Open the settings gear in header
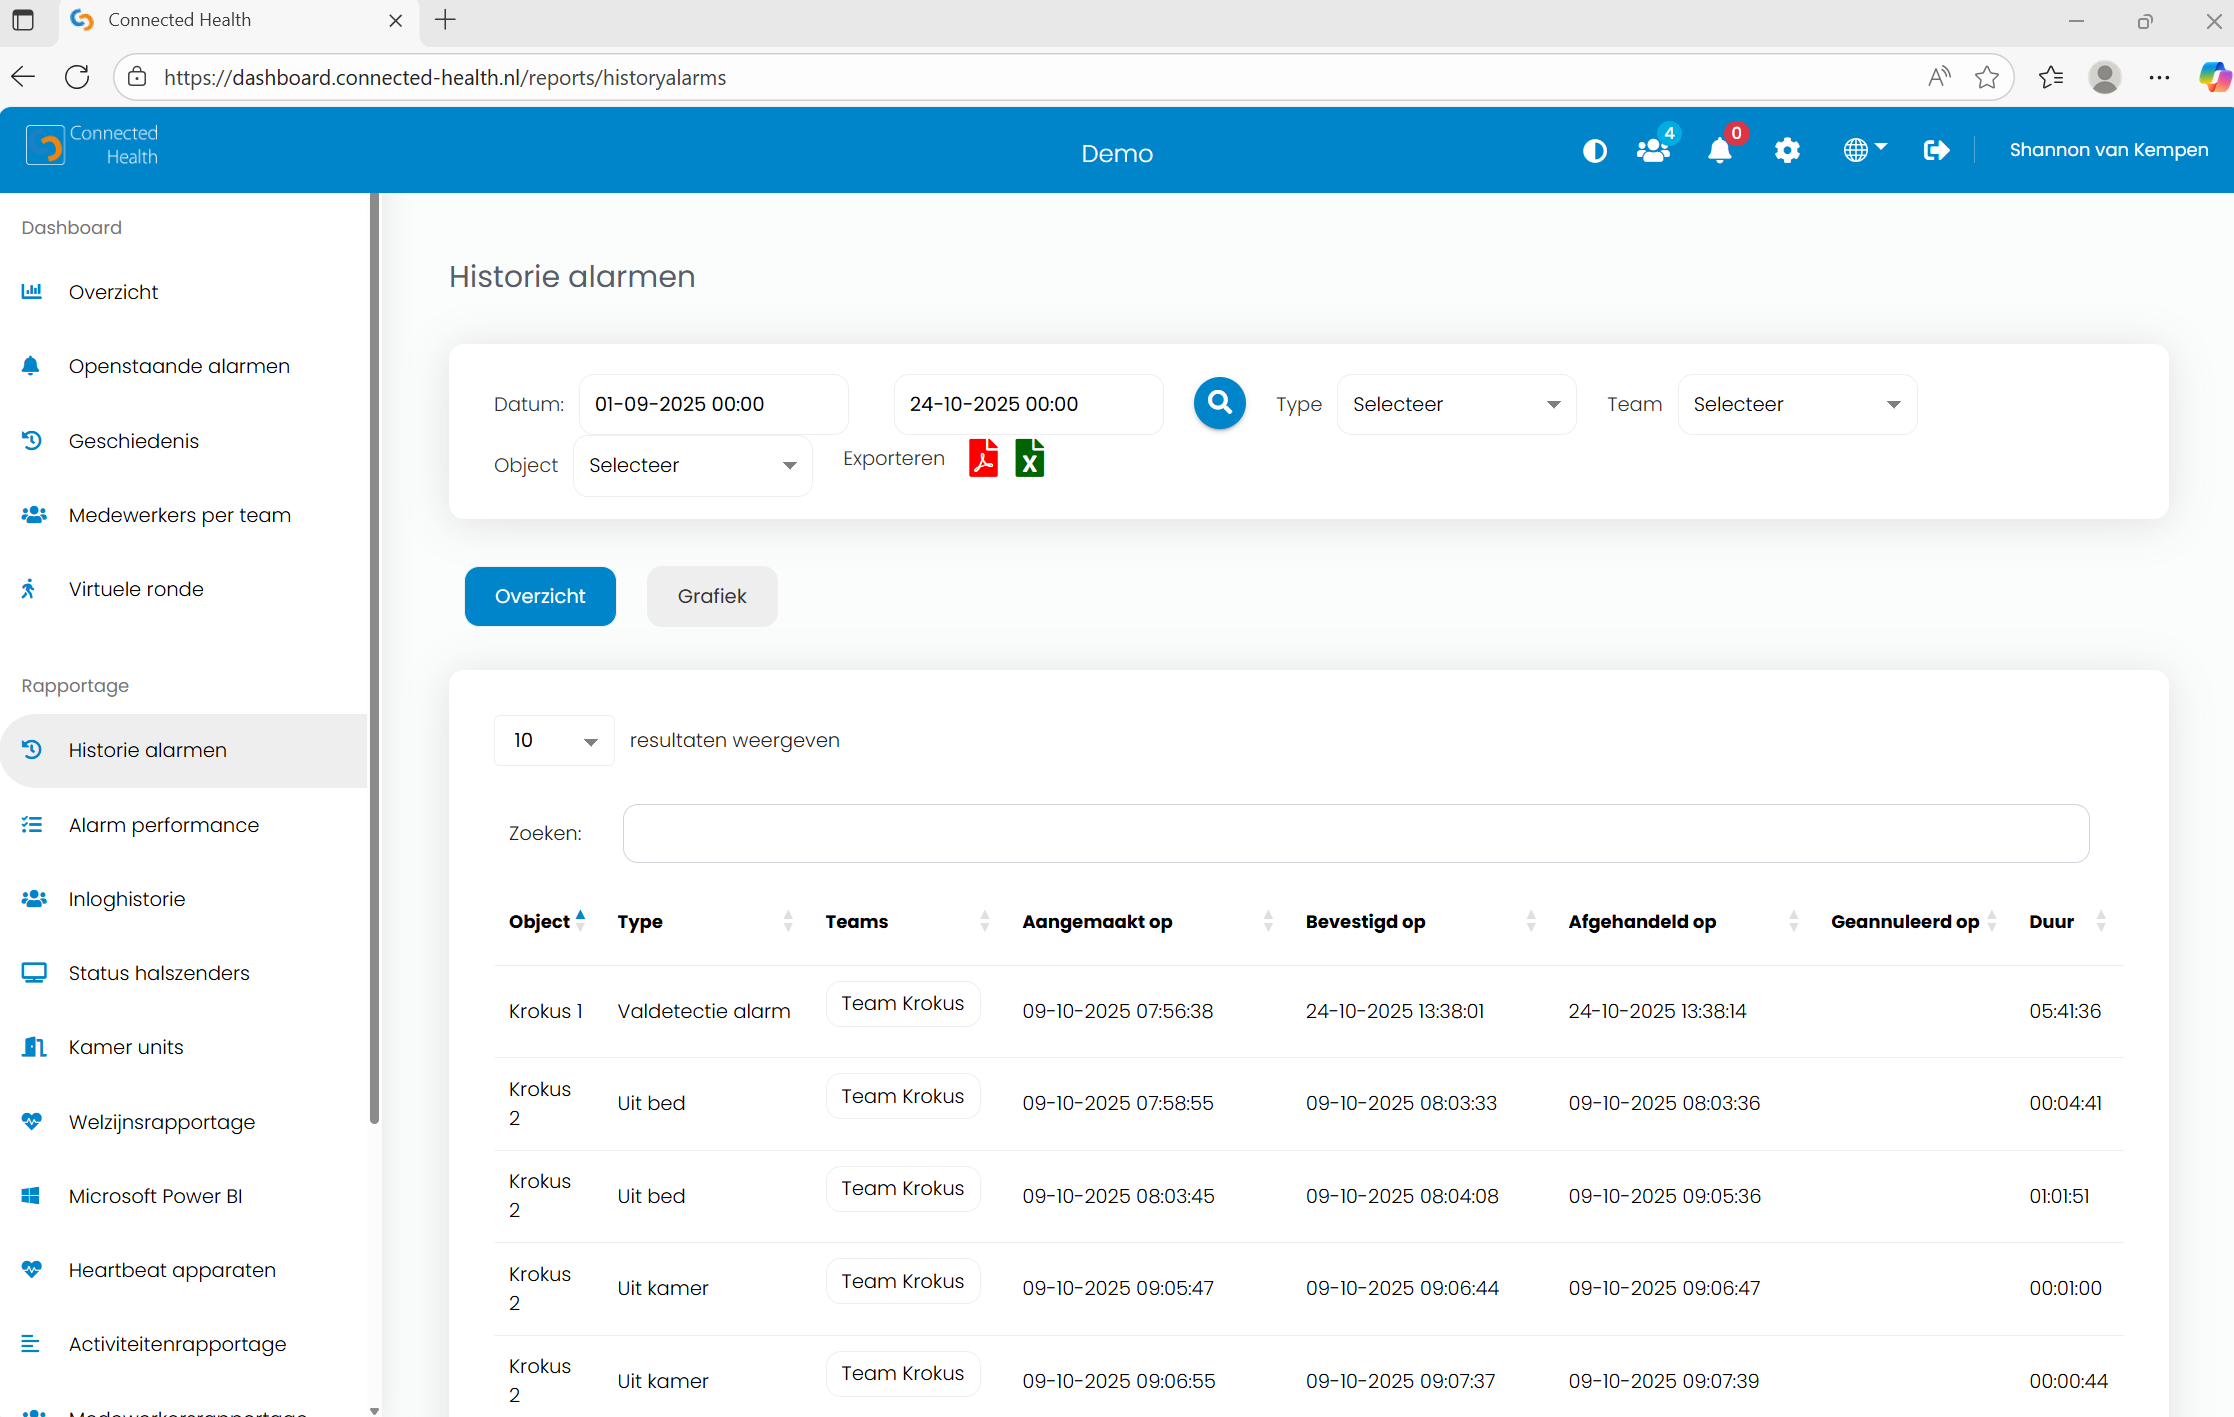 [1787, 151]
